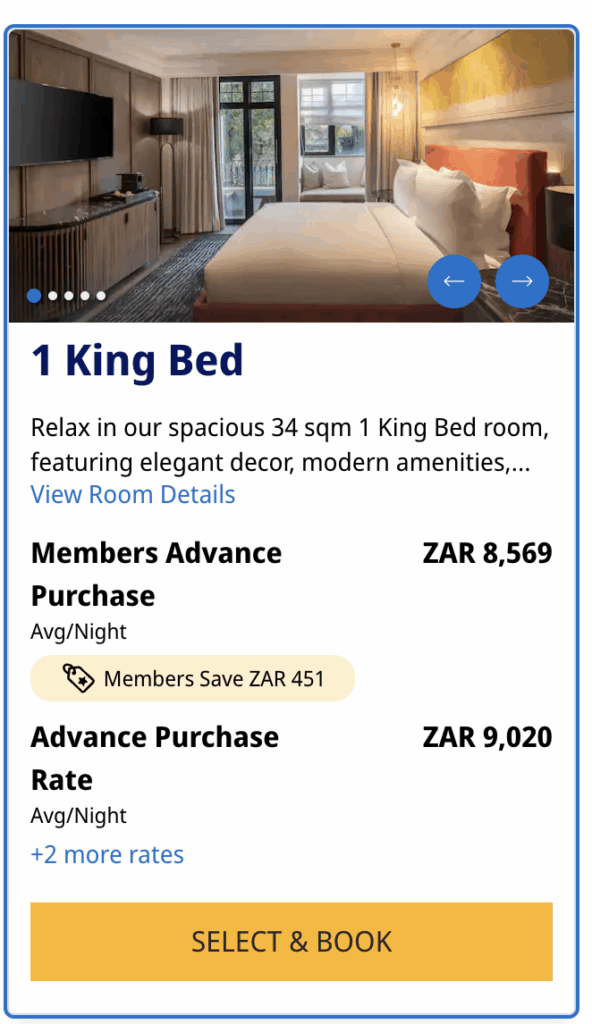Select the last carousel dot indicator

coord(101,296)
